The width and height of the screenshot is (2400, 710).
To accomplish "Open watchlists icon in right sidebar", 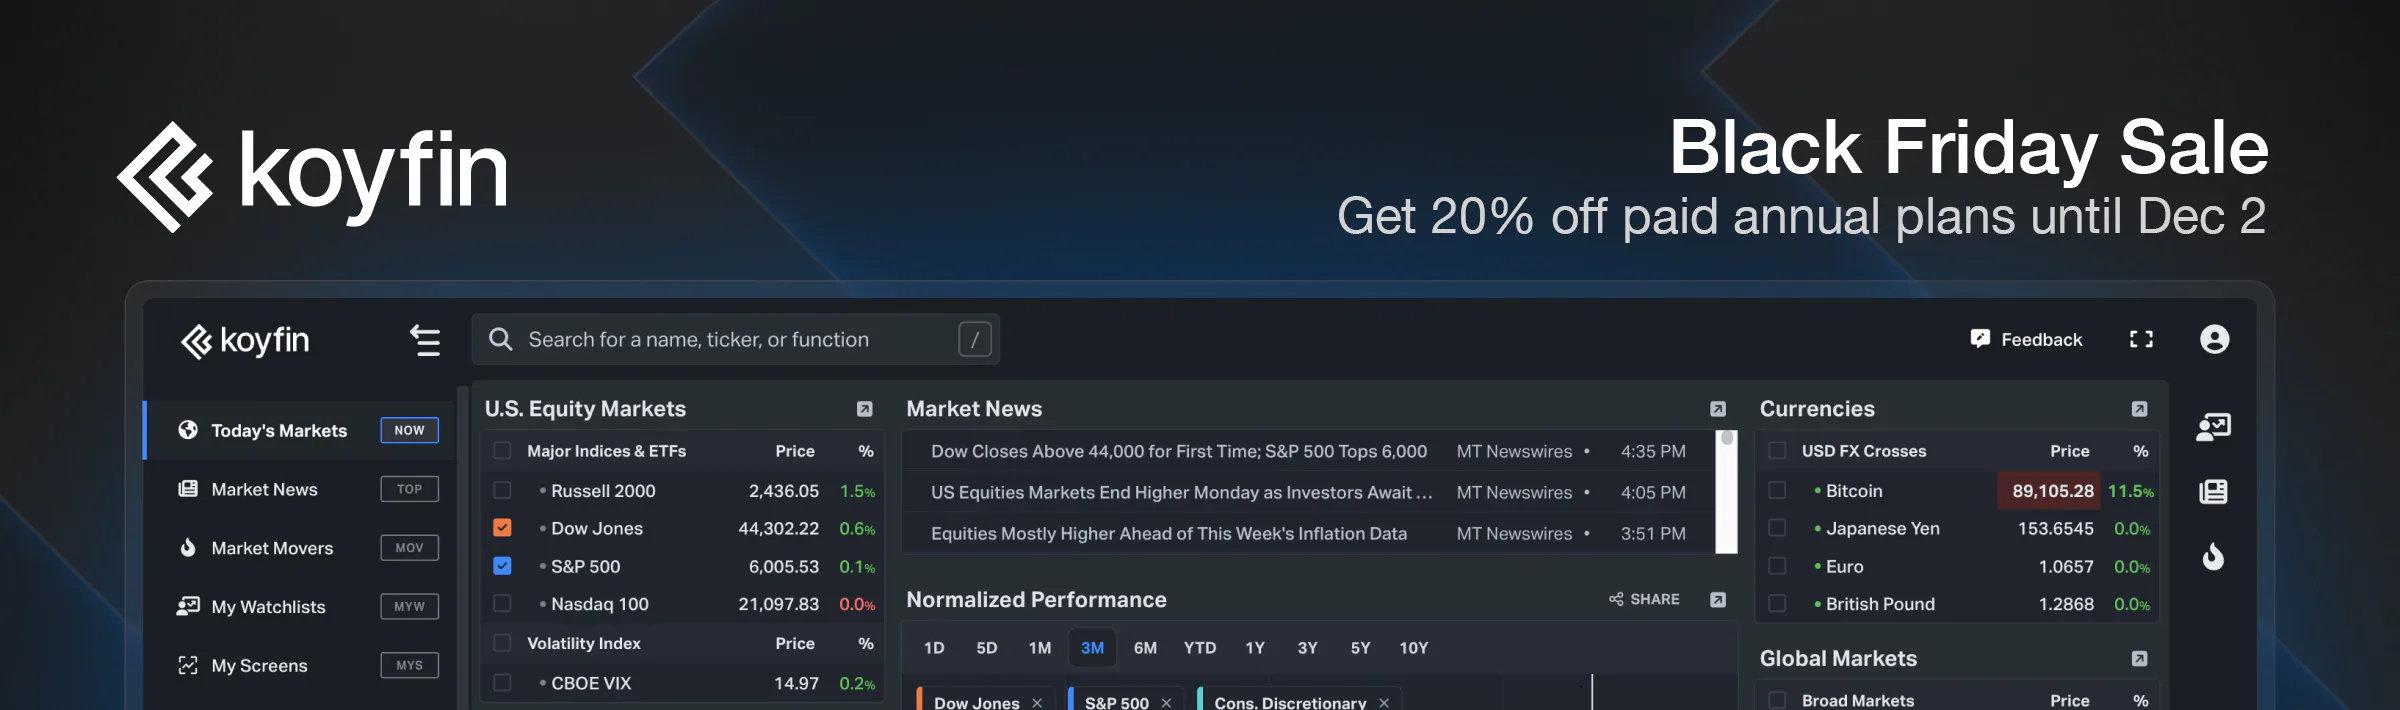I will [x=2213, y=428].
